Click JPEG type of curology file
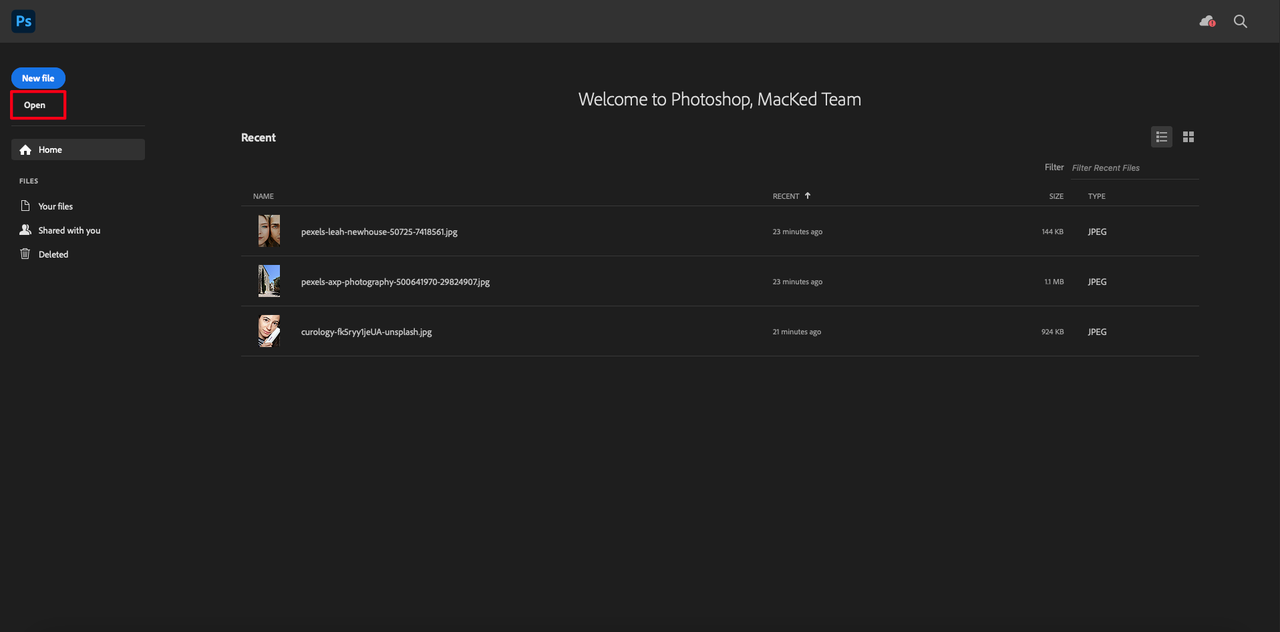This screenshot has height=632, width=1280. [x=1097, y=332]
